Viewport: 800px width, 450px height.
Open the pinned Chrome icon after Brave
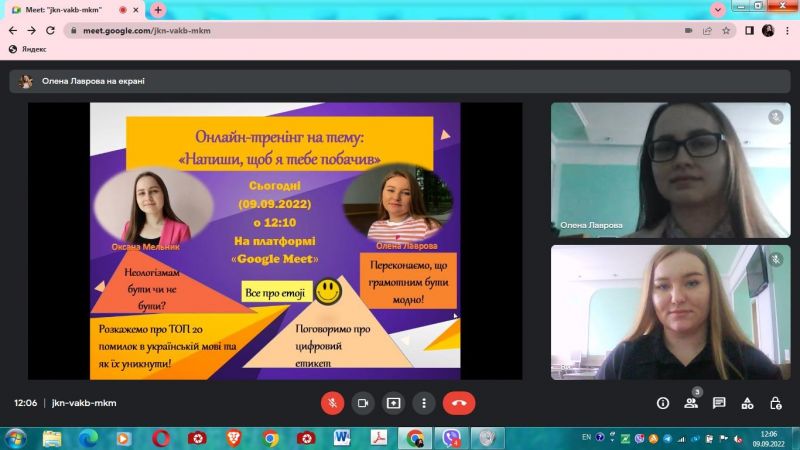[270, 439]
